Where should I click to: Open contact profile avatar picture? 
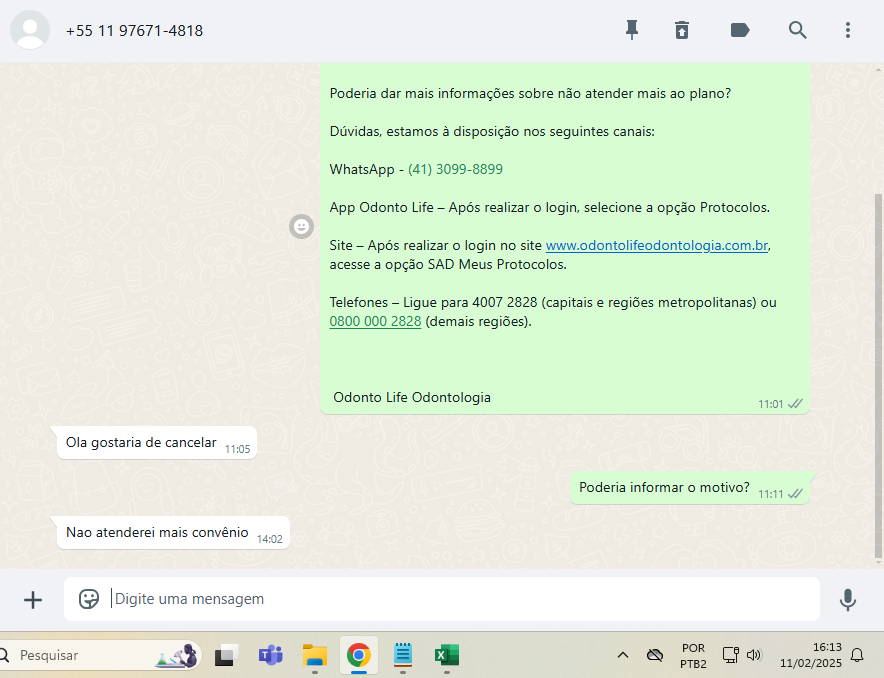tap(30, 30)
